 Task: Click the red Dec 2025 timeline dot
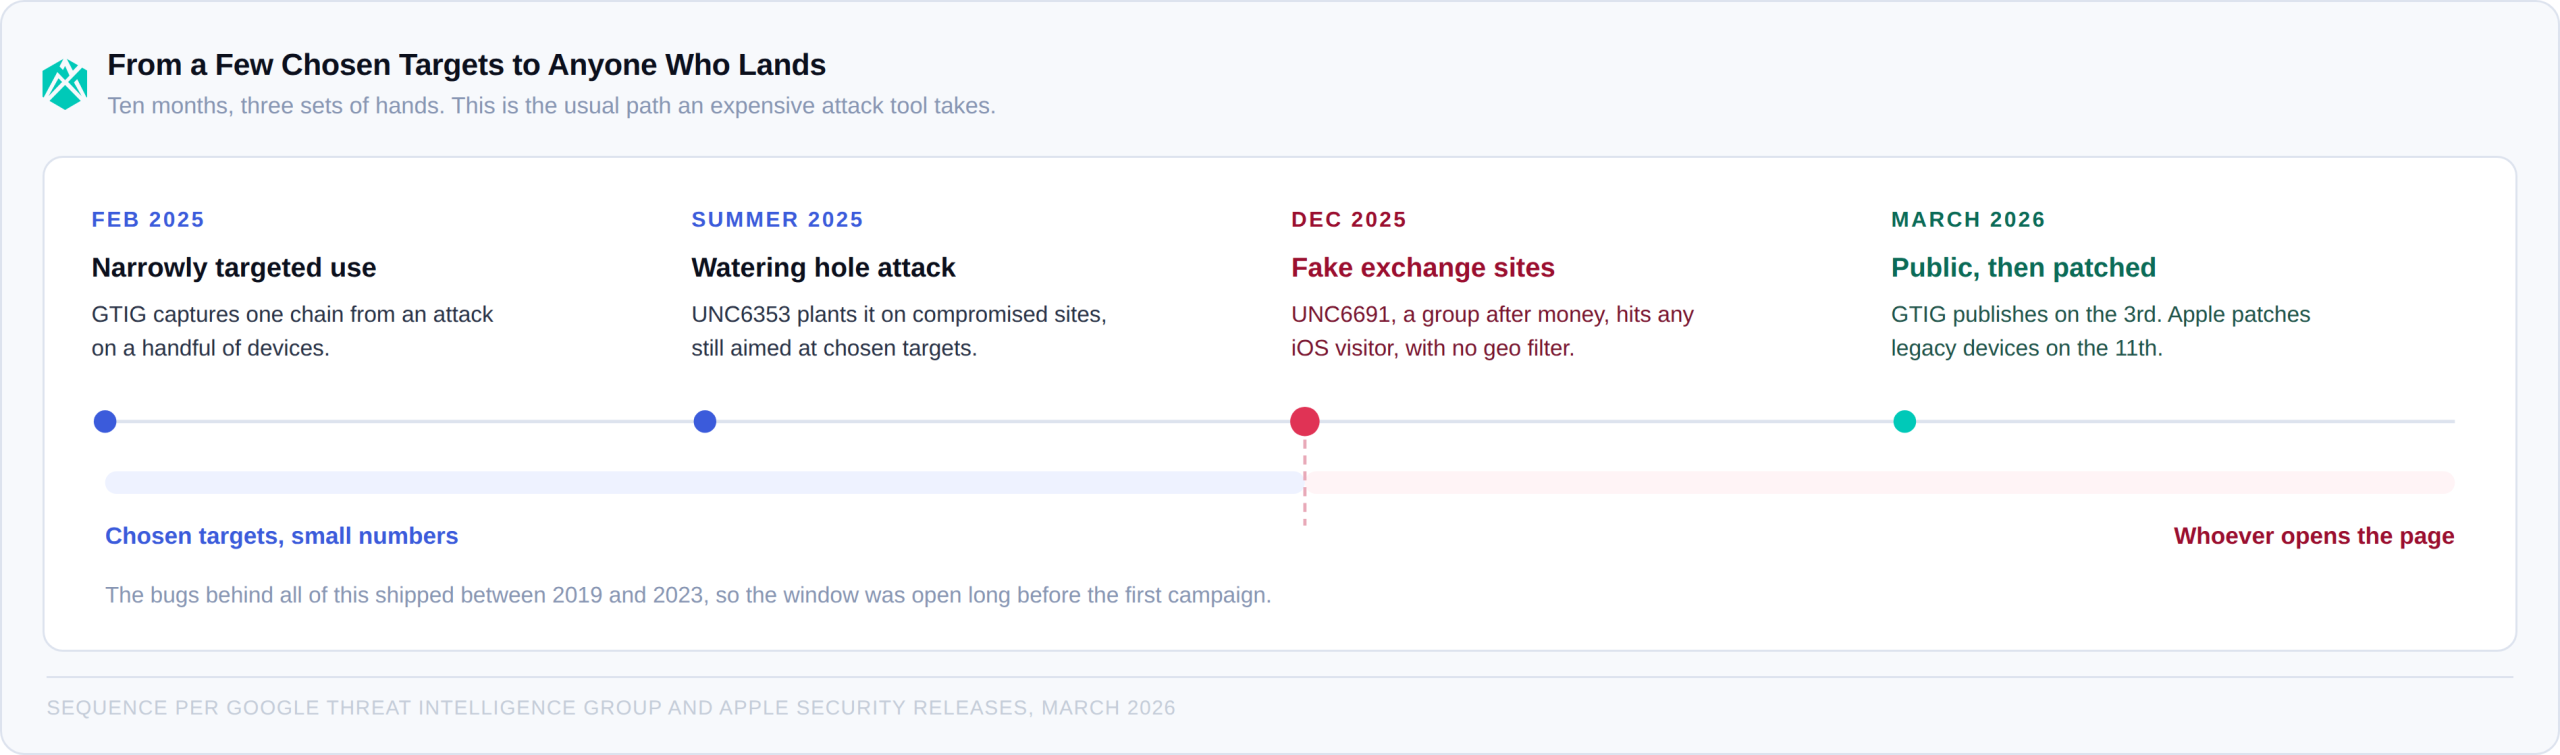(1305, 422)
